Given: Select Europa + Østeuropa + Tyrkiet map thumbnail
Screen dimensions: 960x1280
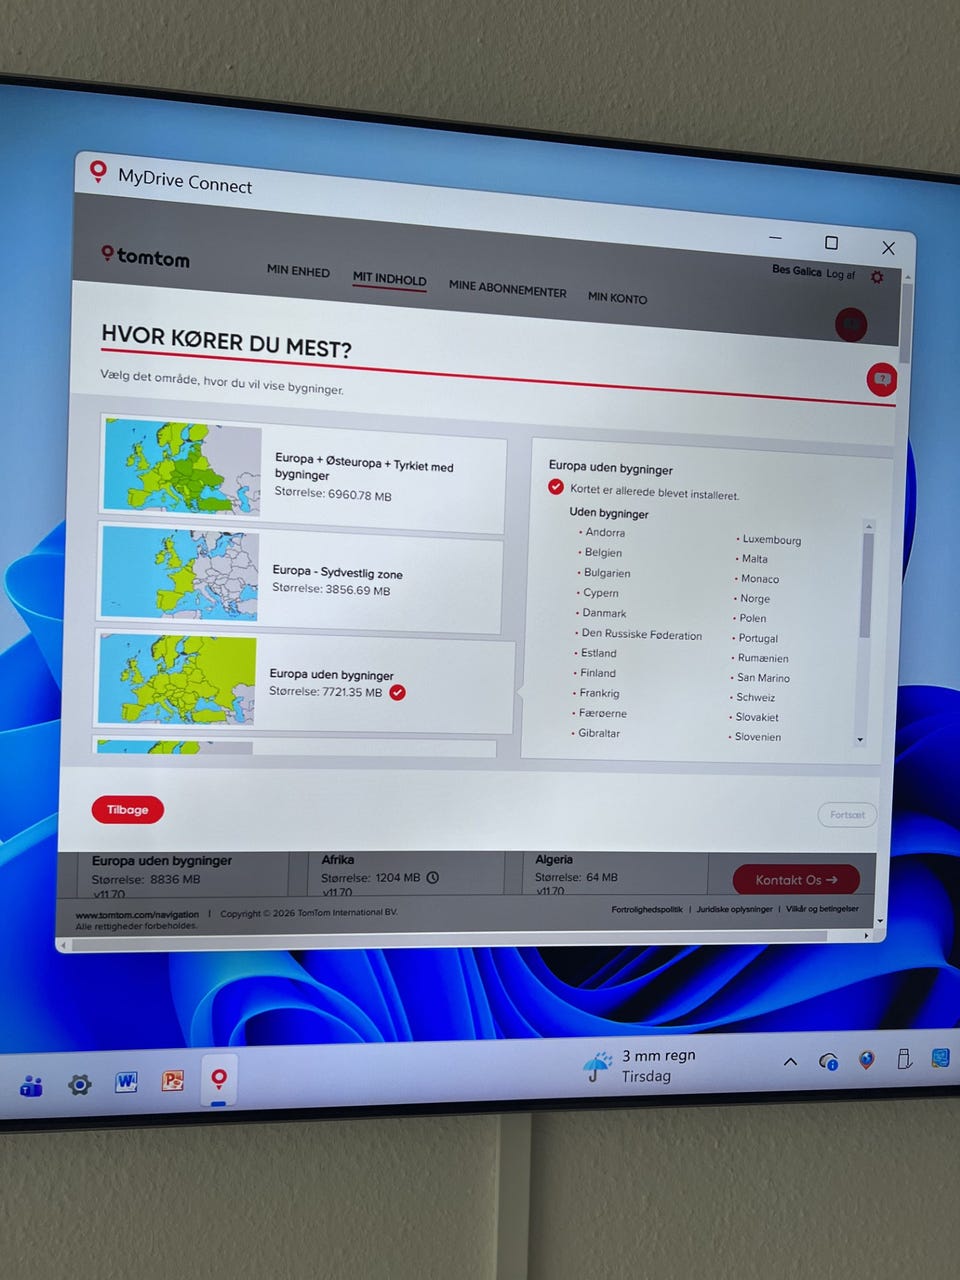Looking at the screenshot, I should [x=182, y=467].
